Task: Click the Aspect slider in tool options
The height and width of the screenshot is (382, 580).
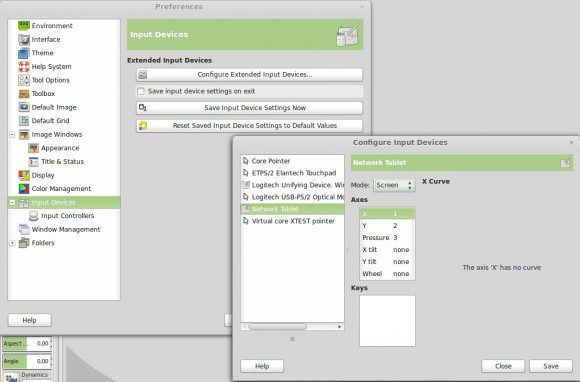Action: coord(26,344)
